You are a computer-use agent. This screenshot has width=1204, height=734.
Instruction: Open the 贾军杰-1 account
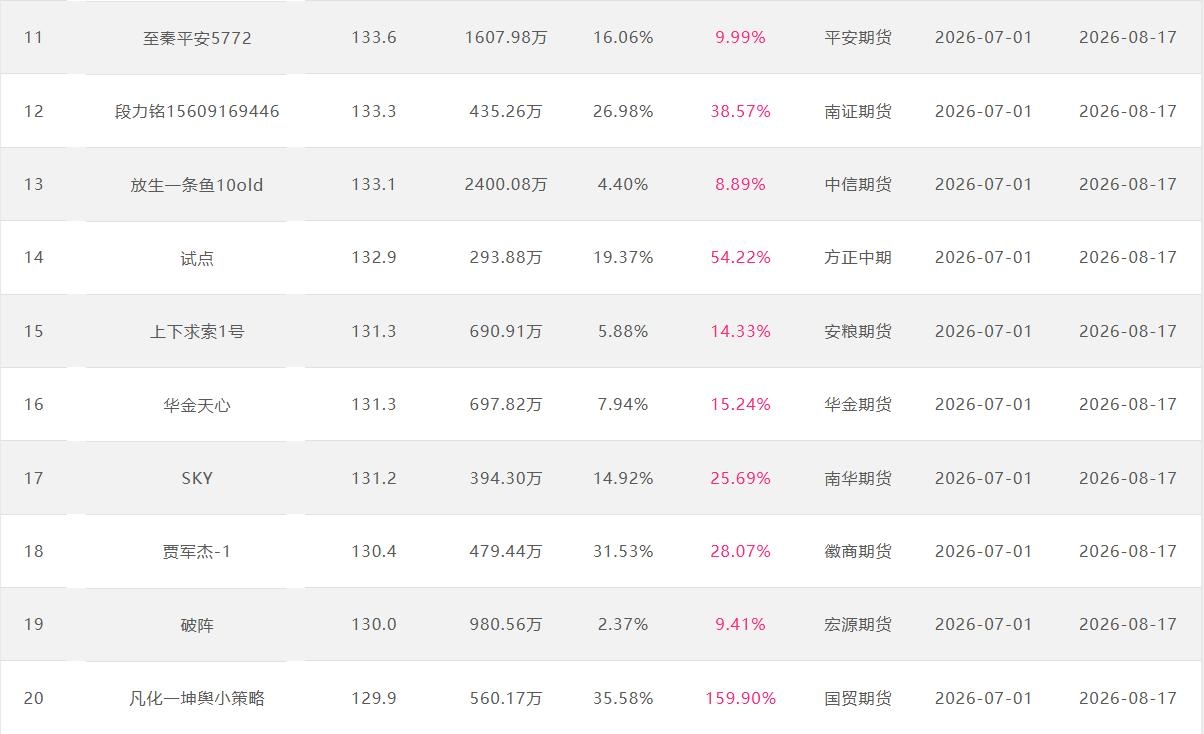pos(197,551)
